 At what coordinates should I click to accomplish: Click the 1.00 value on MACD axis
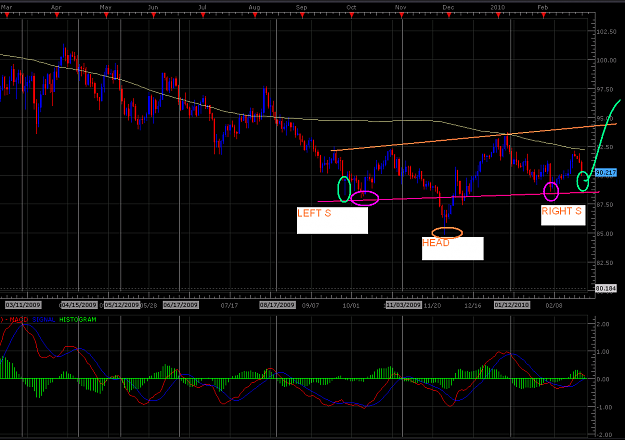click(x=604, y=352)
